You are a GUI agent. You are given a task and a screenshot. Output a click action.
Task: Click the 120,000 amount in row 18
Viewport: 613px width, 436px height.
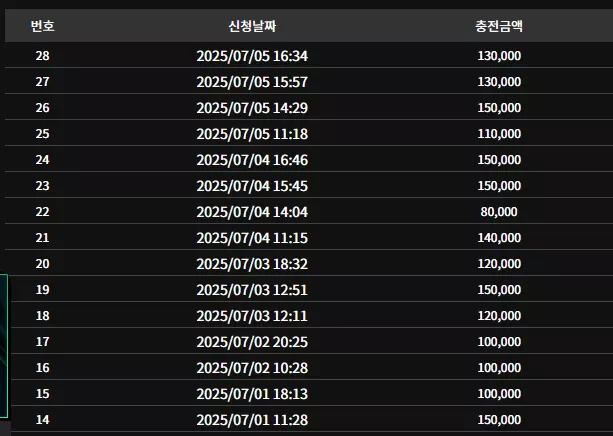click(499, 316)
